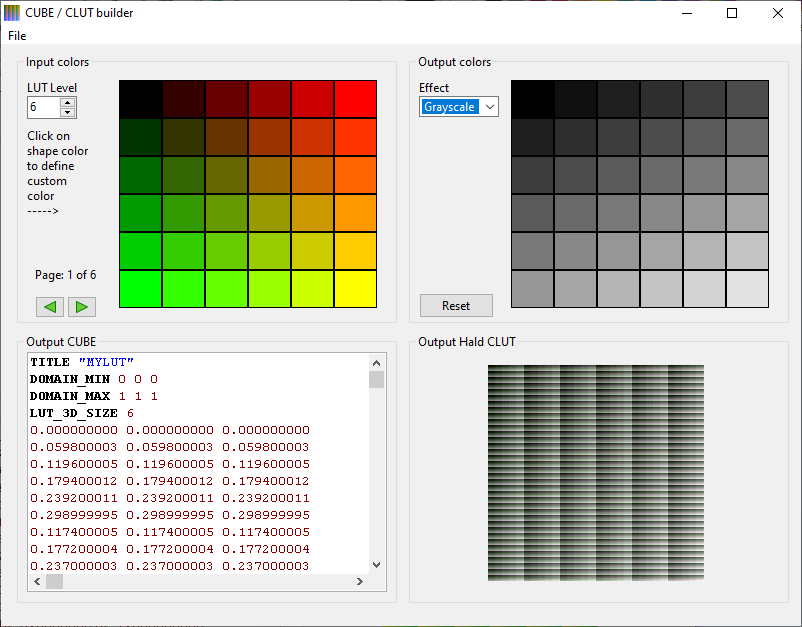This screenshot has width=802, height=627.
Task: Click the CUBE / CLUT builder title bar app icon
Action: click(12, 13)
